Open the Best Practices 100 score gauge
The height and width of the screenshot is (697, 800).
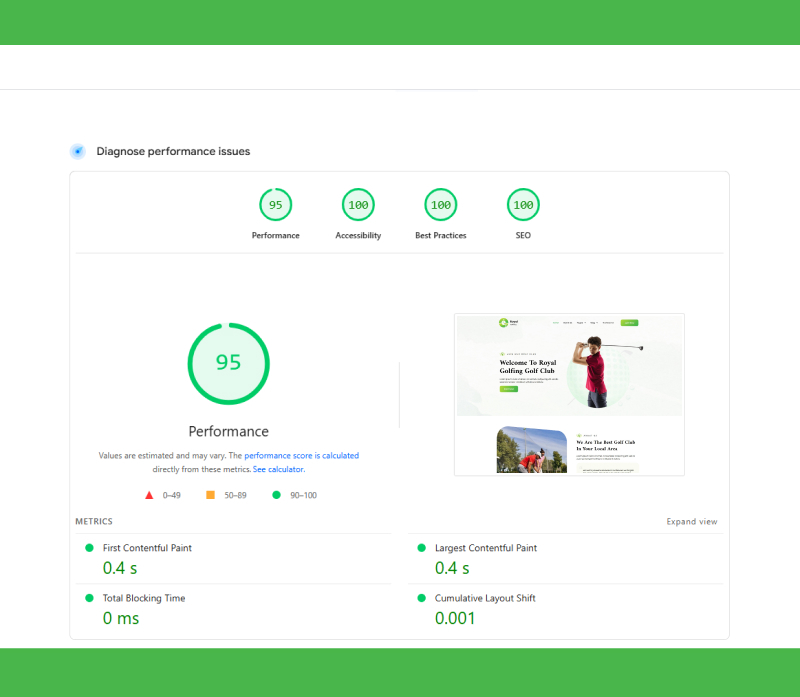coord(440,205)
